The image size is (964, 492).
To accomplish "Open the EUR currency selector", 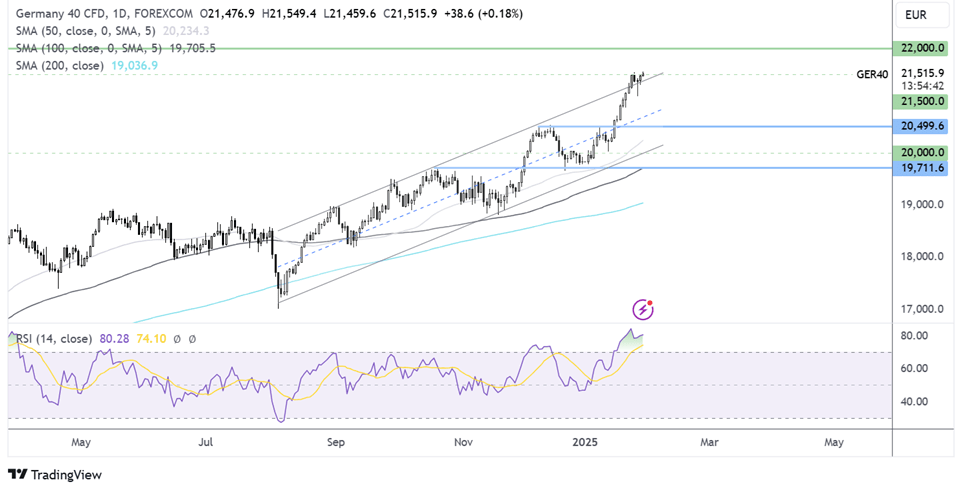I will click(920, 15).
